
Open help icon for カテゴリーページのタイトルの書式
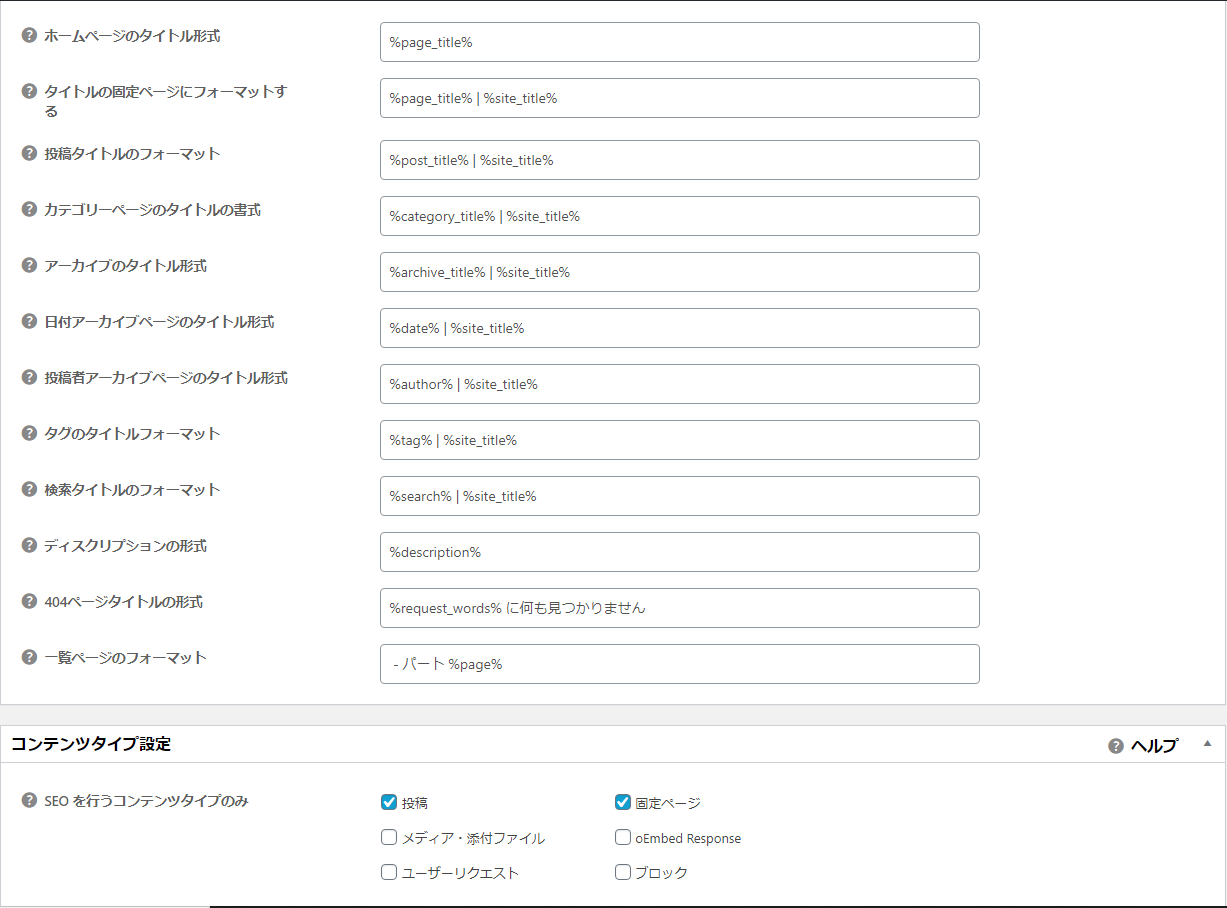(x=29, y=210)
